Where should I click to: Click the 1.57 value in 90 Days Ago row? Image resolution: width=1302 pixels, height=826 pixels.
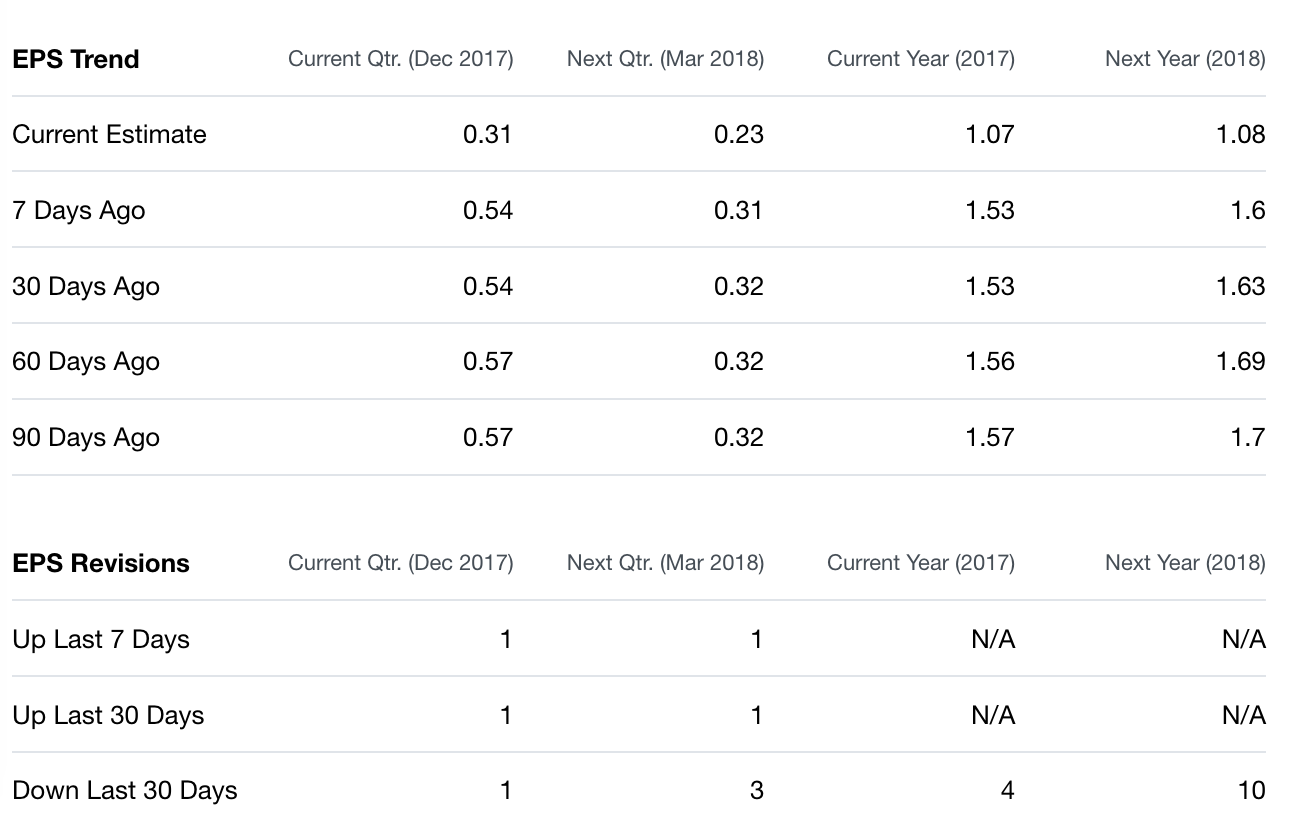pyautogui.click(x=990, y=437)
